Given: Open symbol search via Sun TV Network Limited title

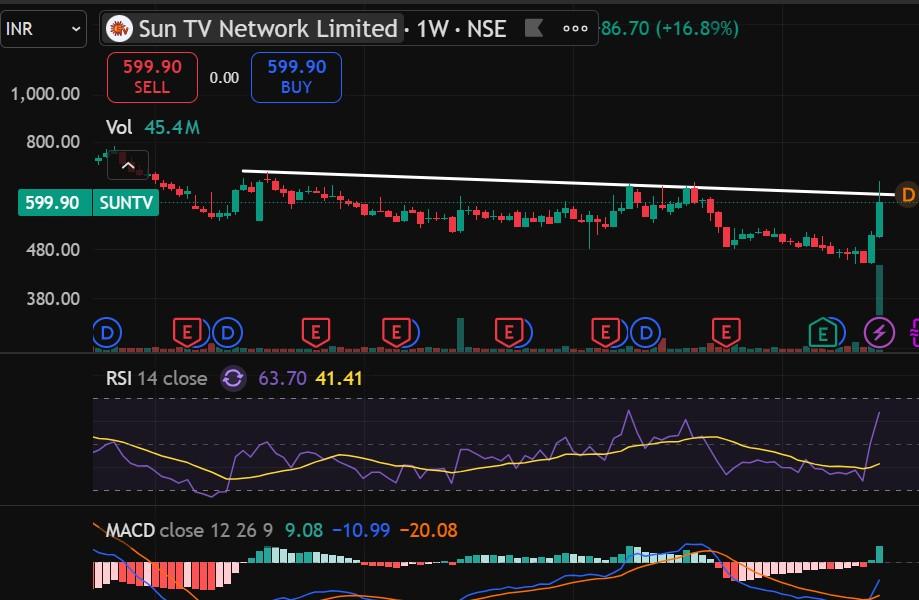Looking at the screenshot, I should tap(268, 28).
